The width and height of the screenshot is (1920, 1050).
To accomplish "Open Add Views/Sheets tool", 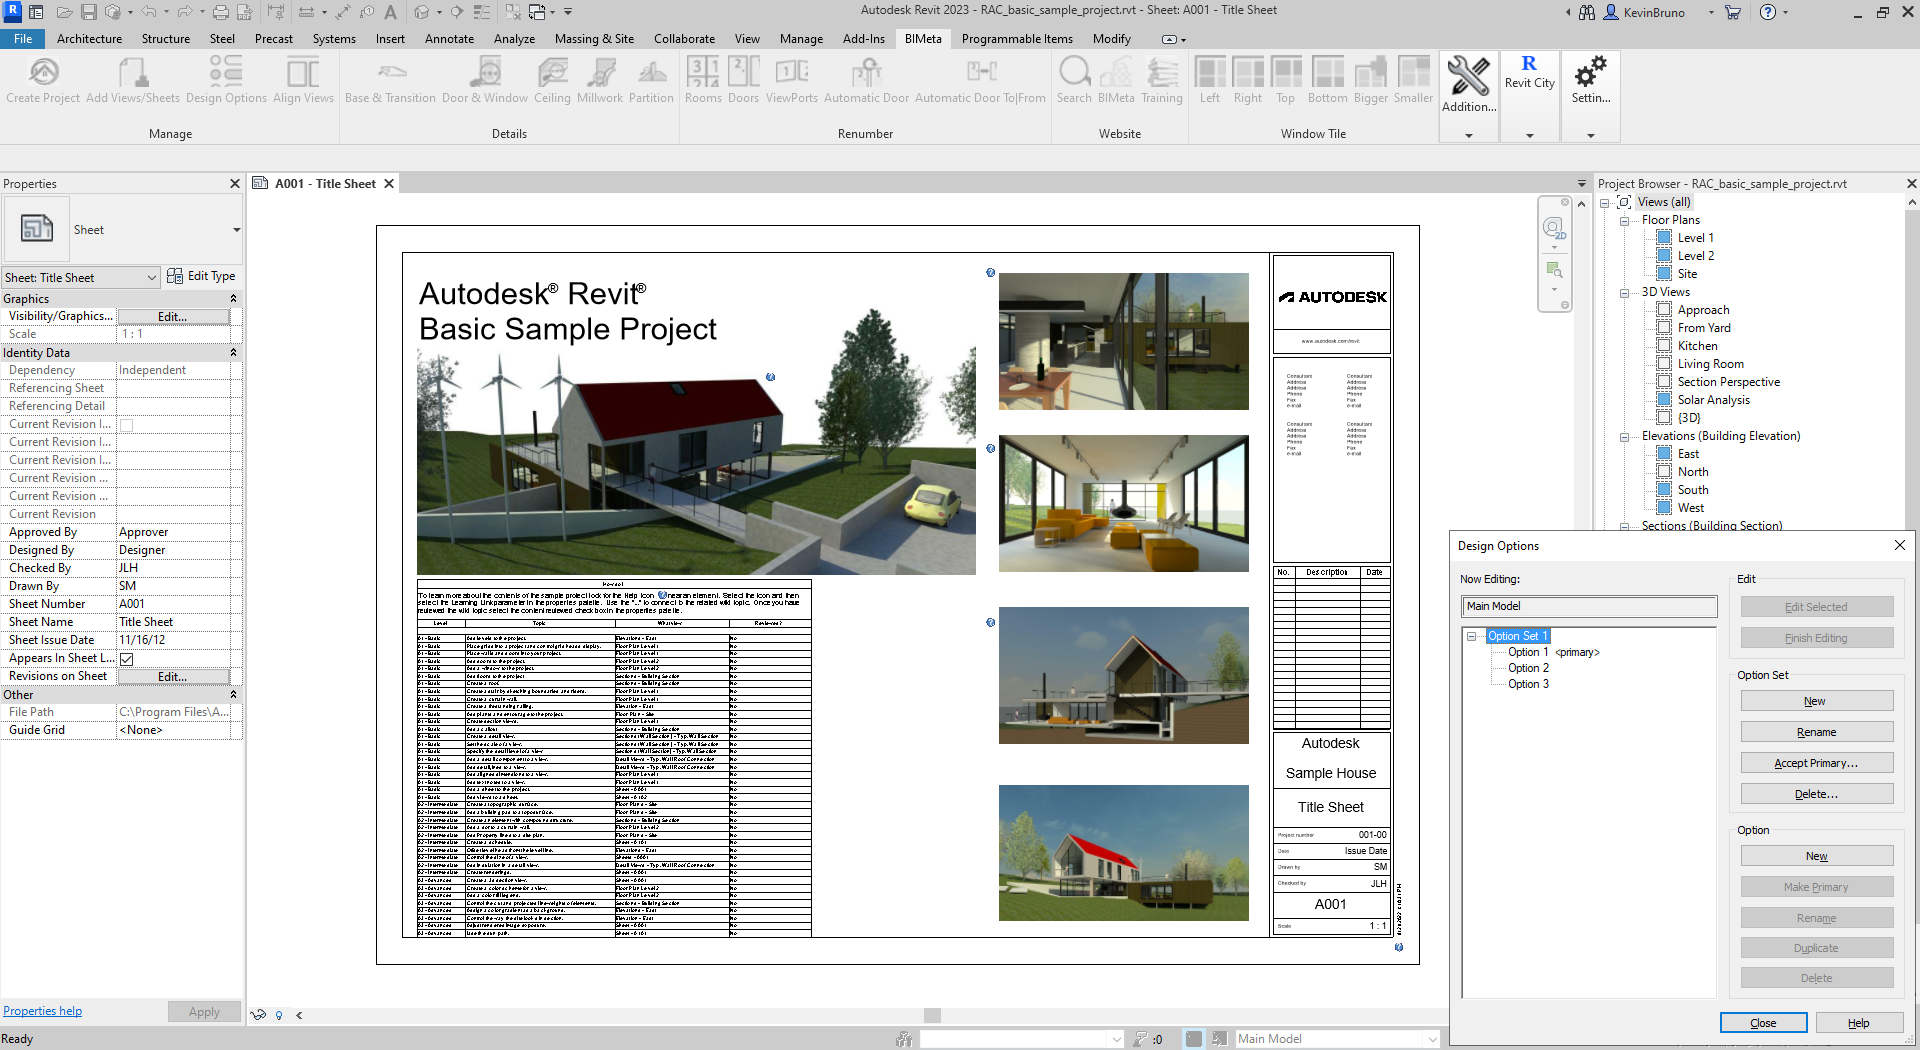I will point(133,80).
